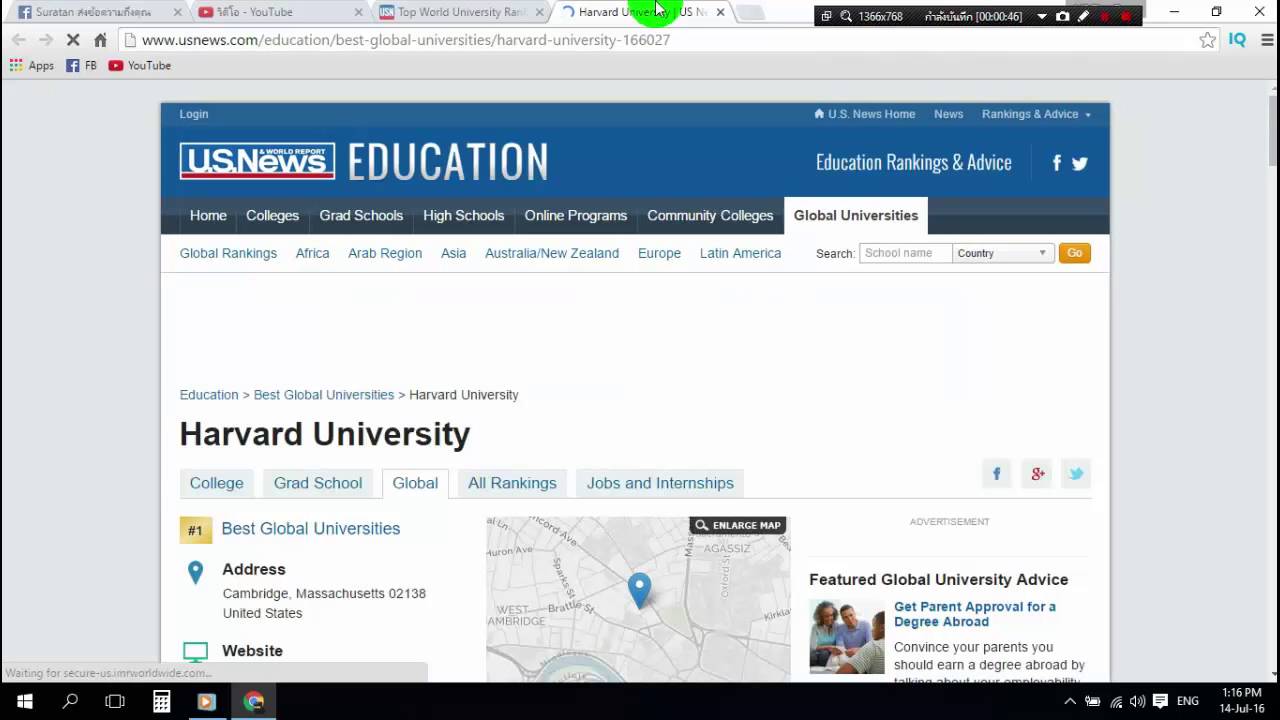The width and height of the screenshot is (1280, 720).
Task: Bookmark this page with the star icon
Action: (1208, 40)
